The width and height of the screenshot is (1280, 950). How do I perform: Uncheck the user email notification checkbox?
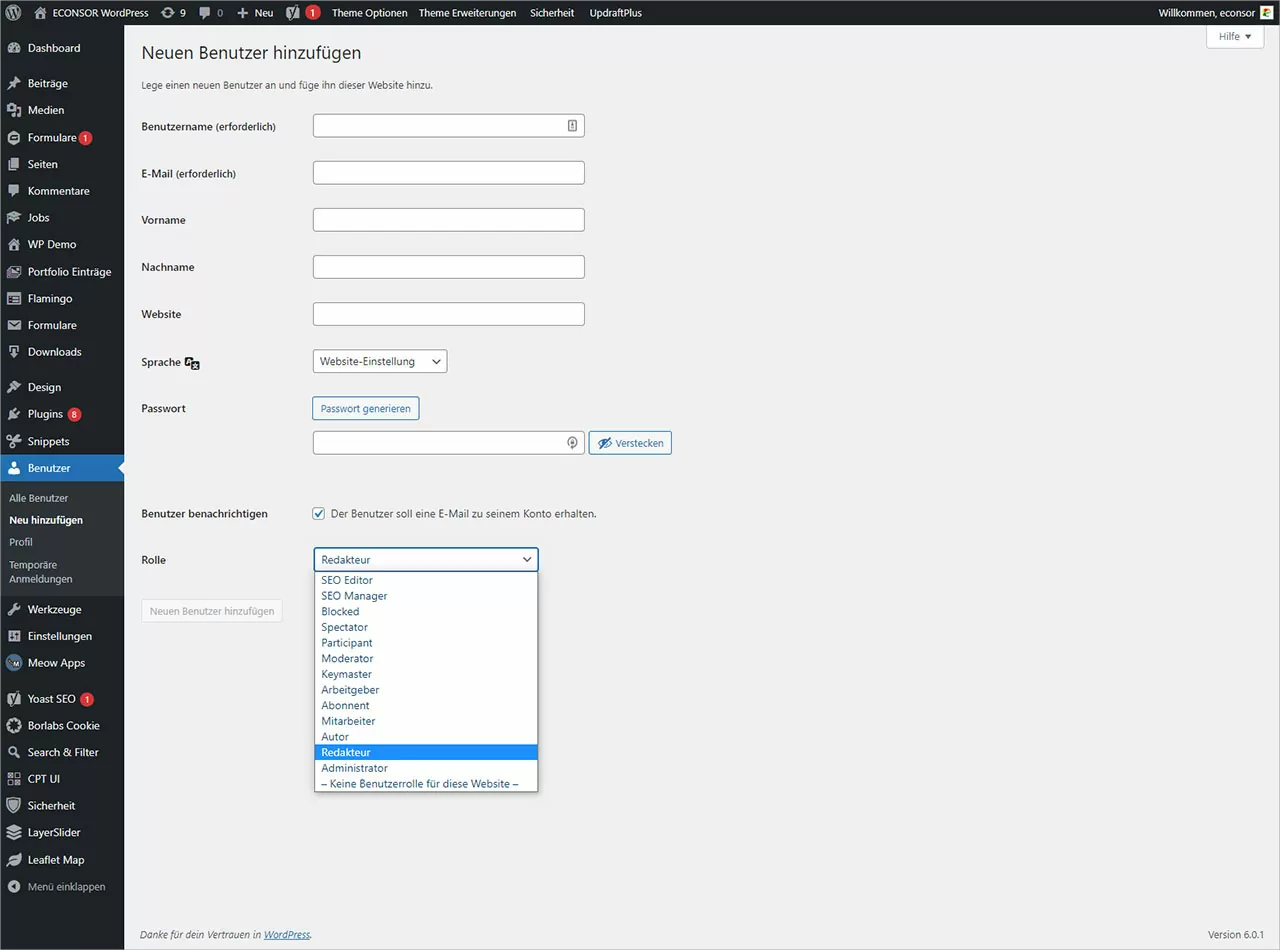tap(318, 513)
